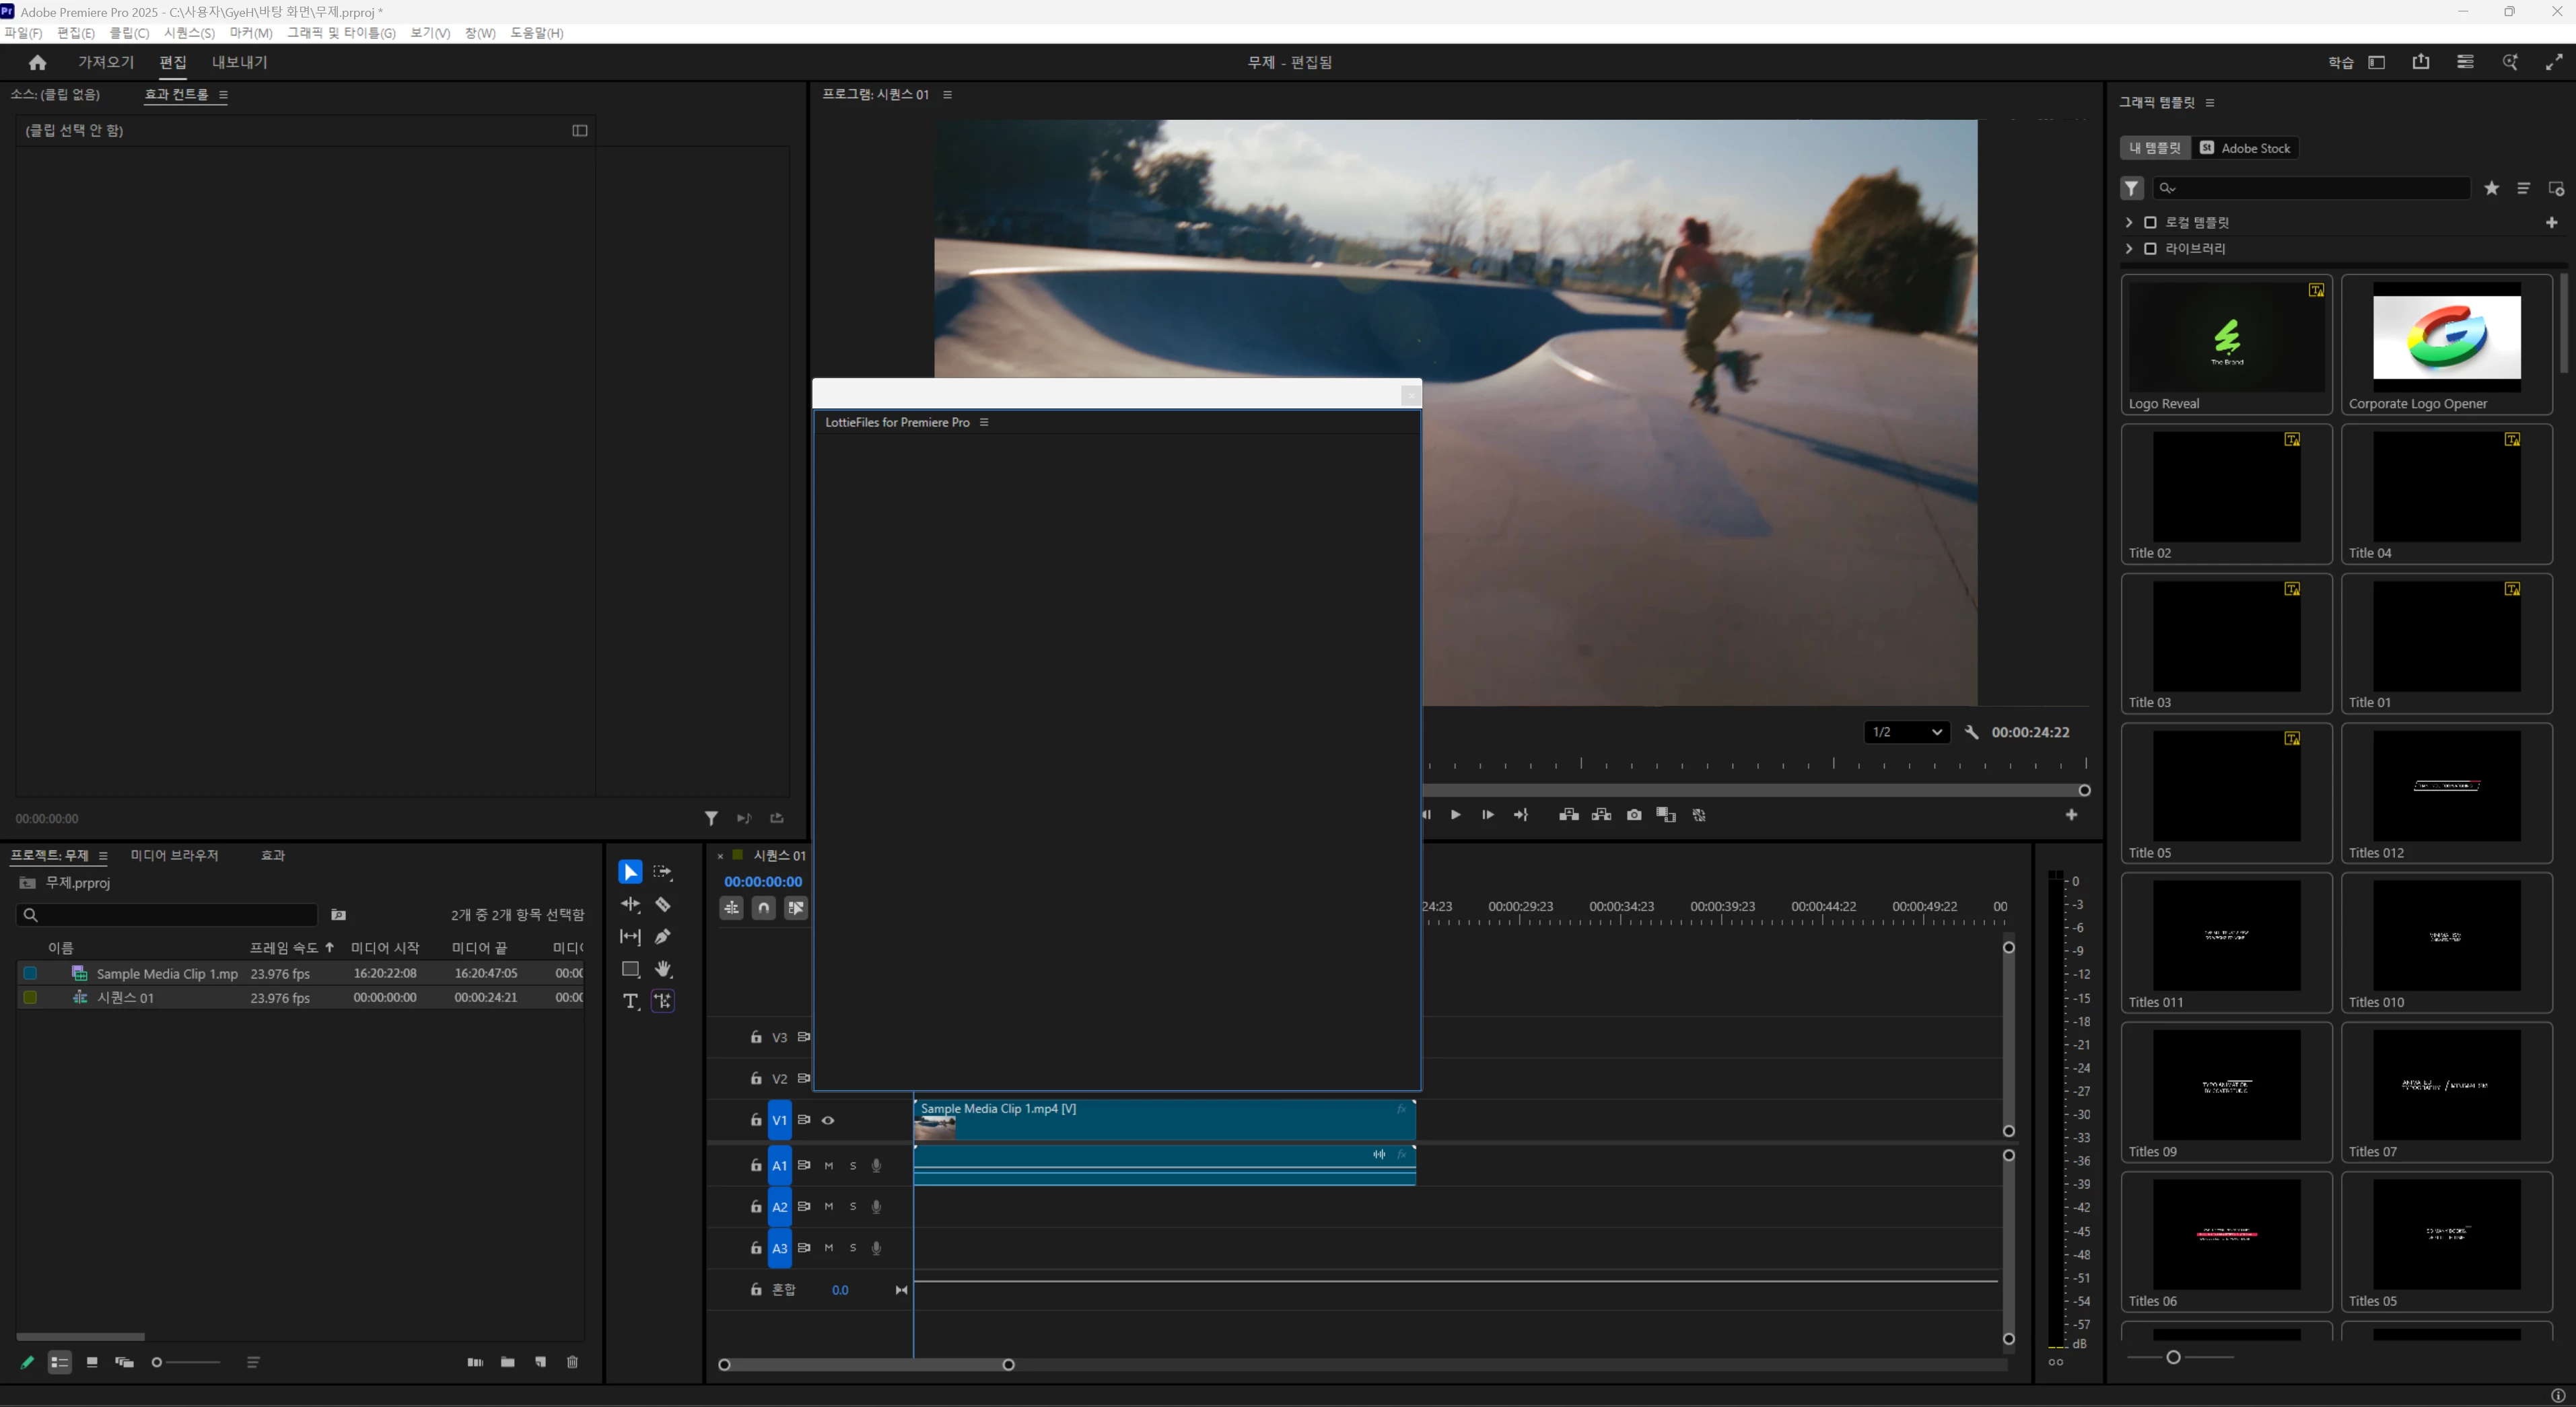Expand the 로컬 템플릿 folder

click(2129, 222)
